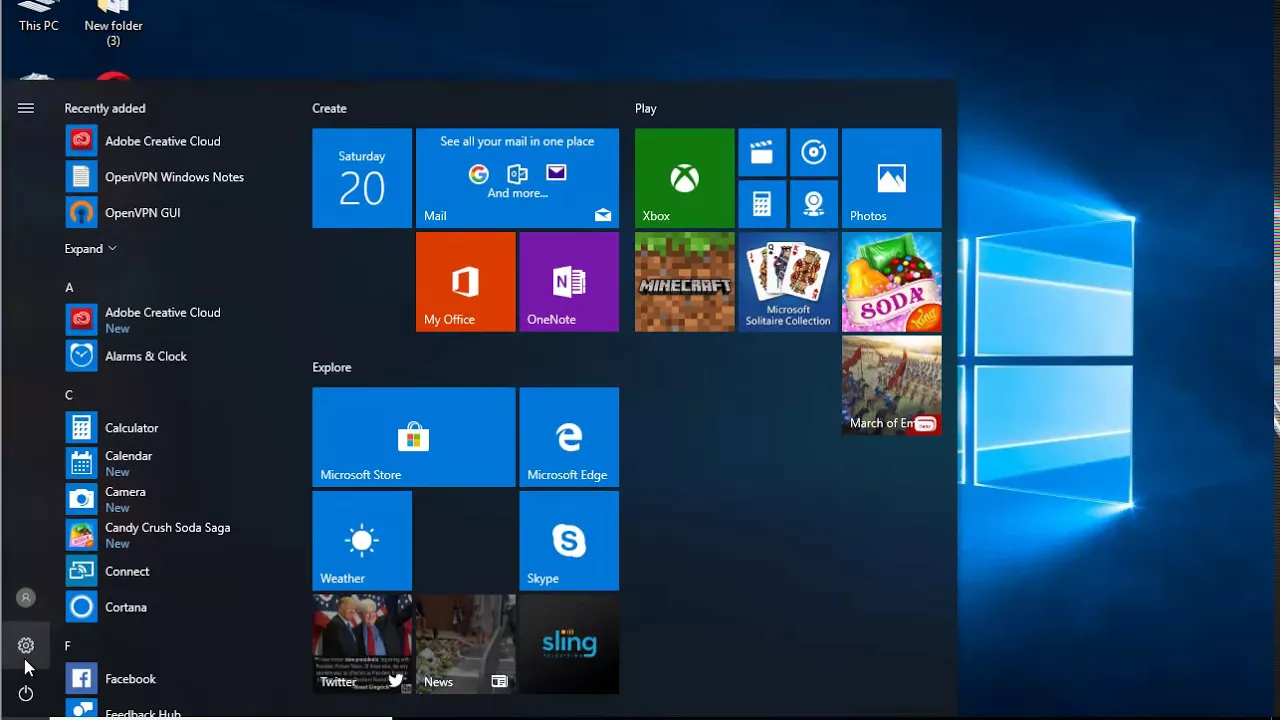Open Sling Television tile
Screen dimensions: 1280x720
(x=569, y=644)
